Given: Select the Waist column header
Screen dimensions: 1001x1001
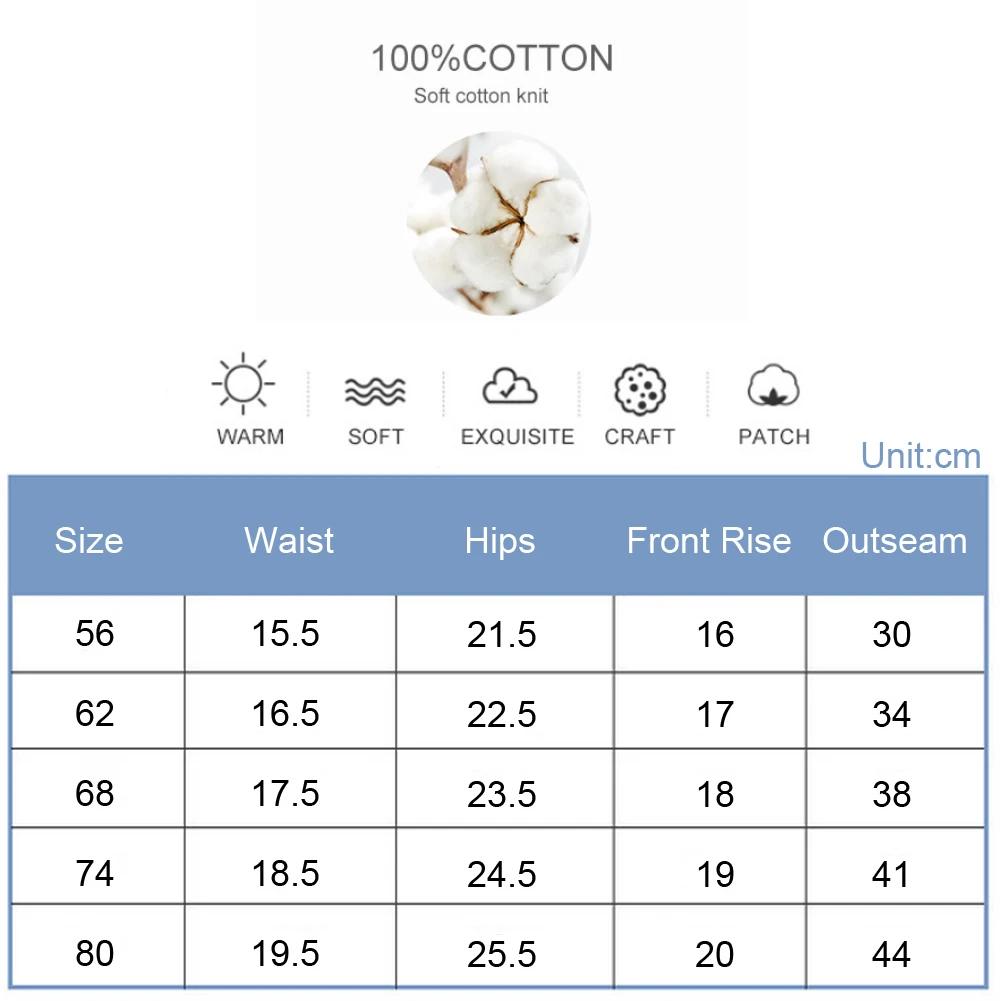Looking at the screenshot, I should coord(289,541).
